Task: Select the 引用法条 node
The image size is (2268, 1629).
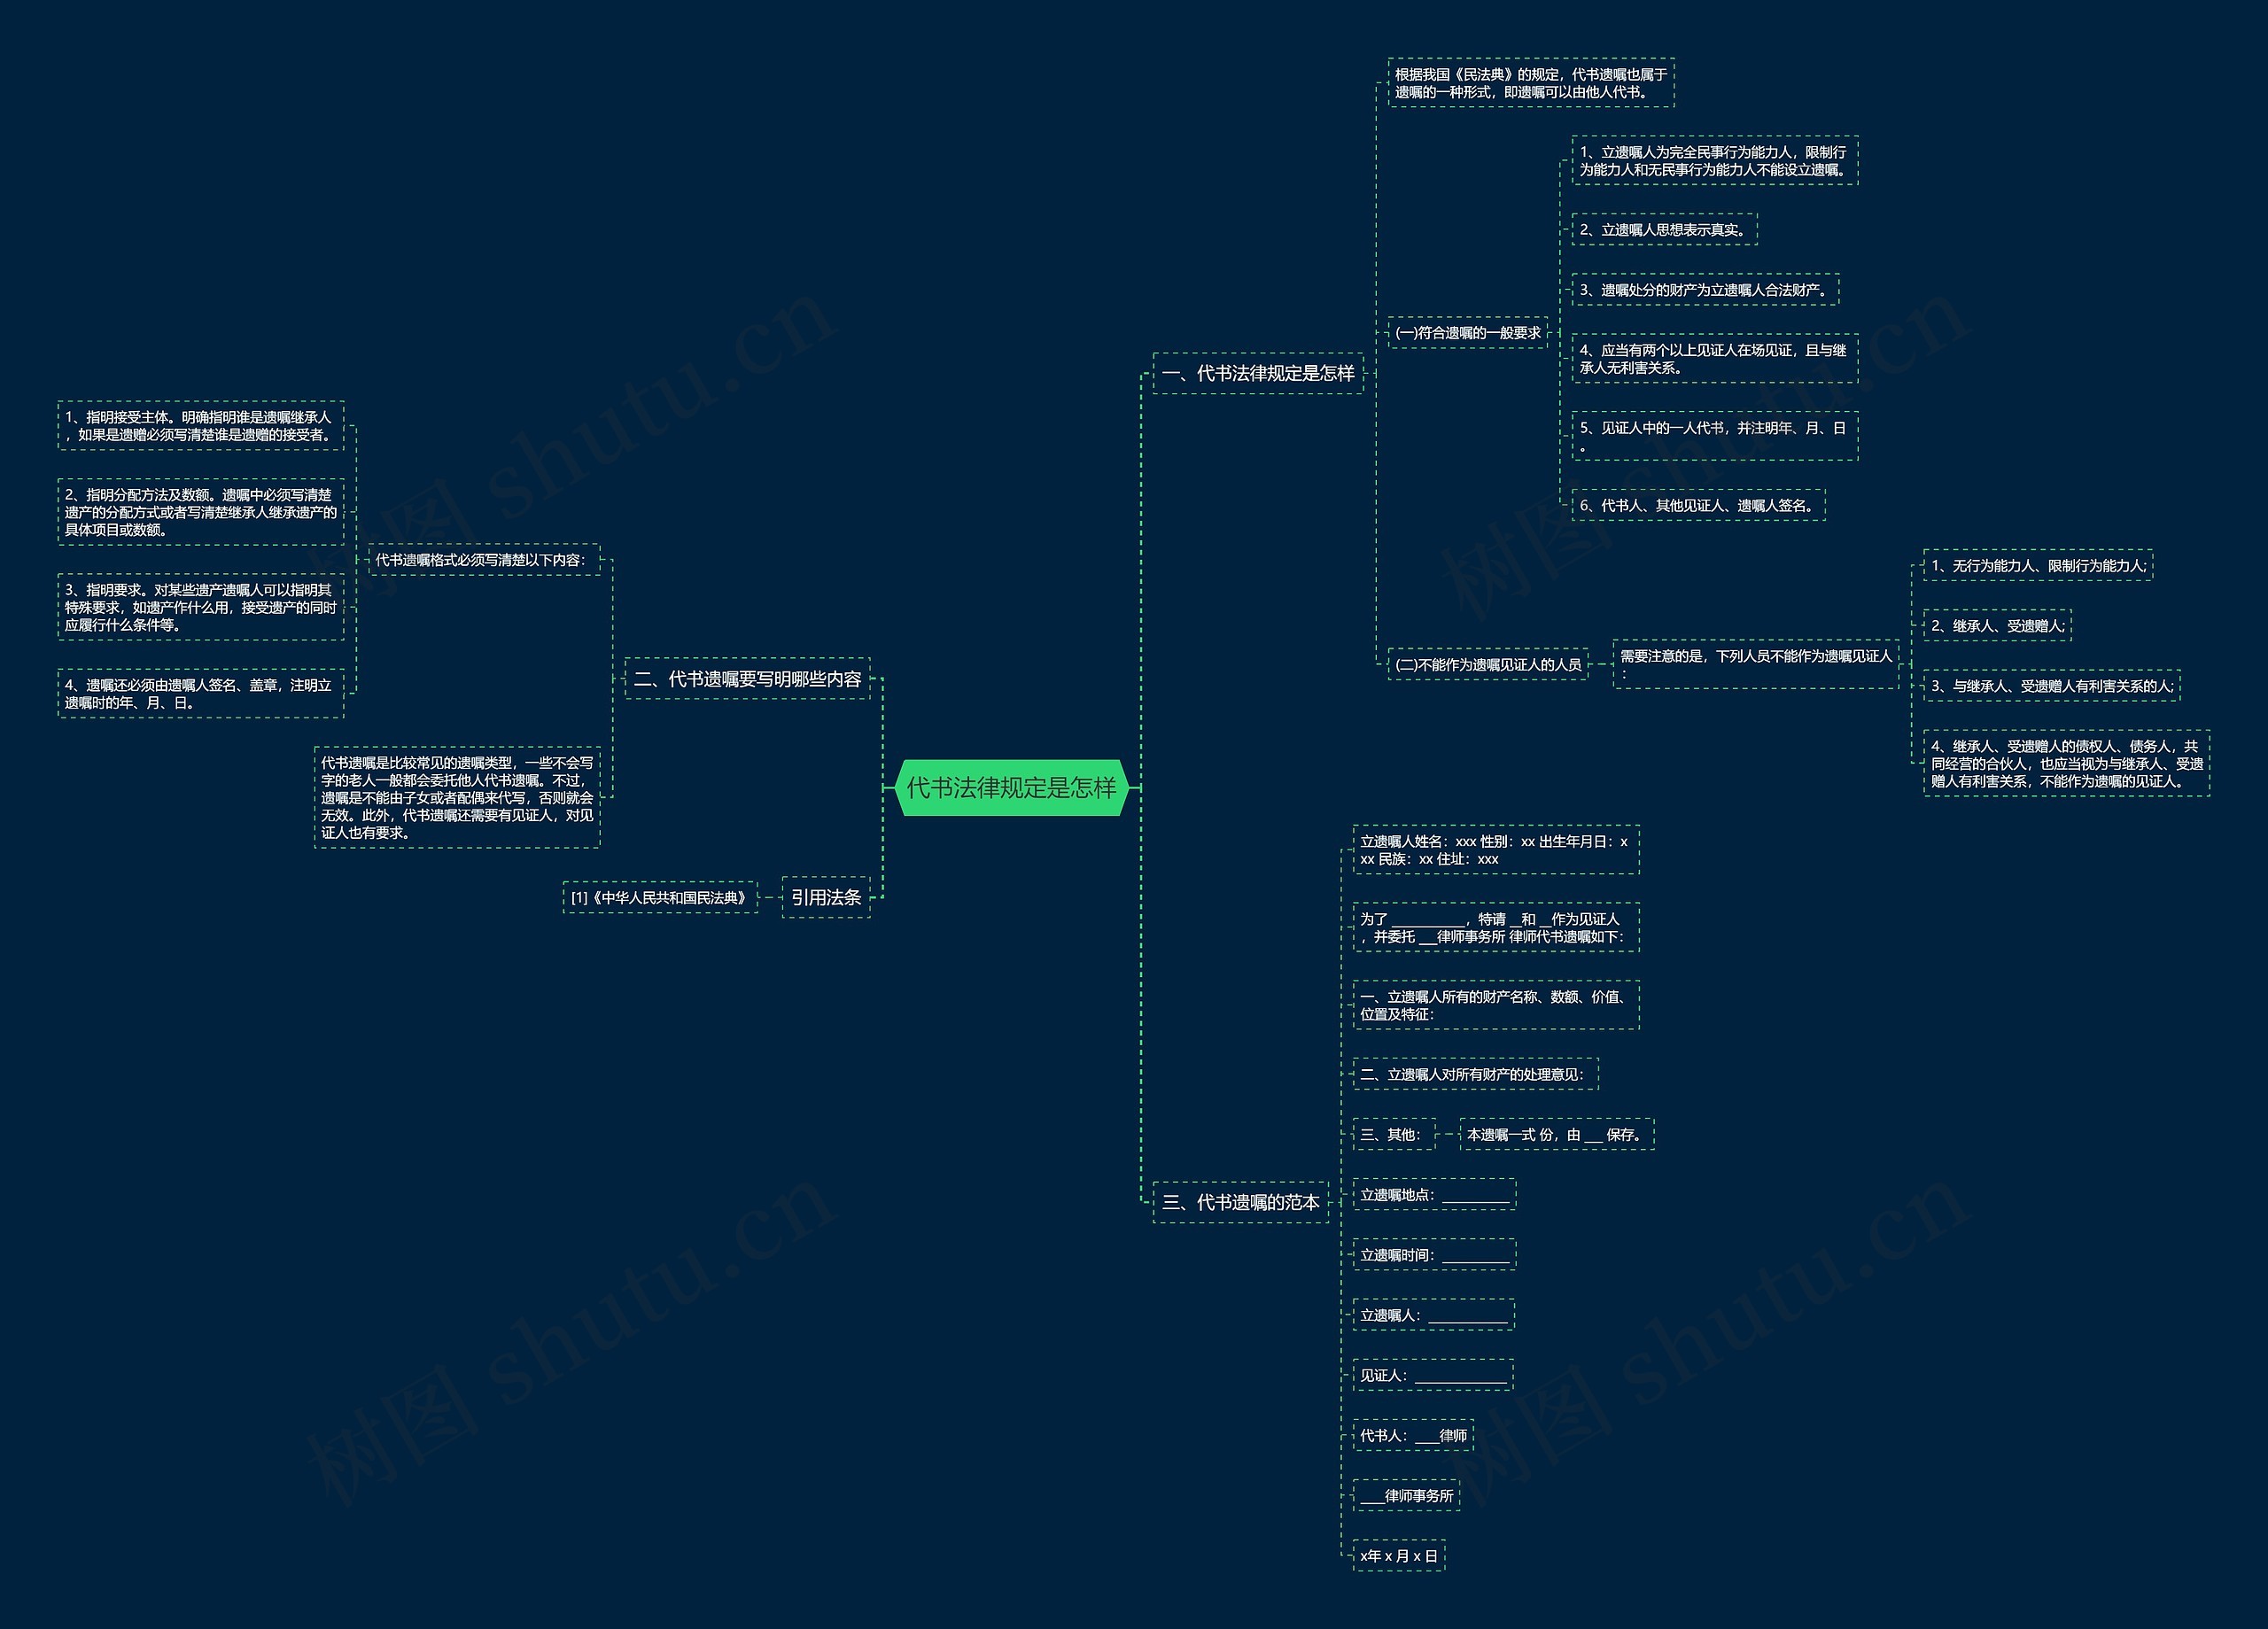Action: [x=826, y=898]
